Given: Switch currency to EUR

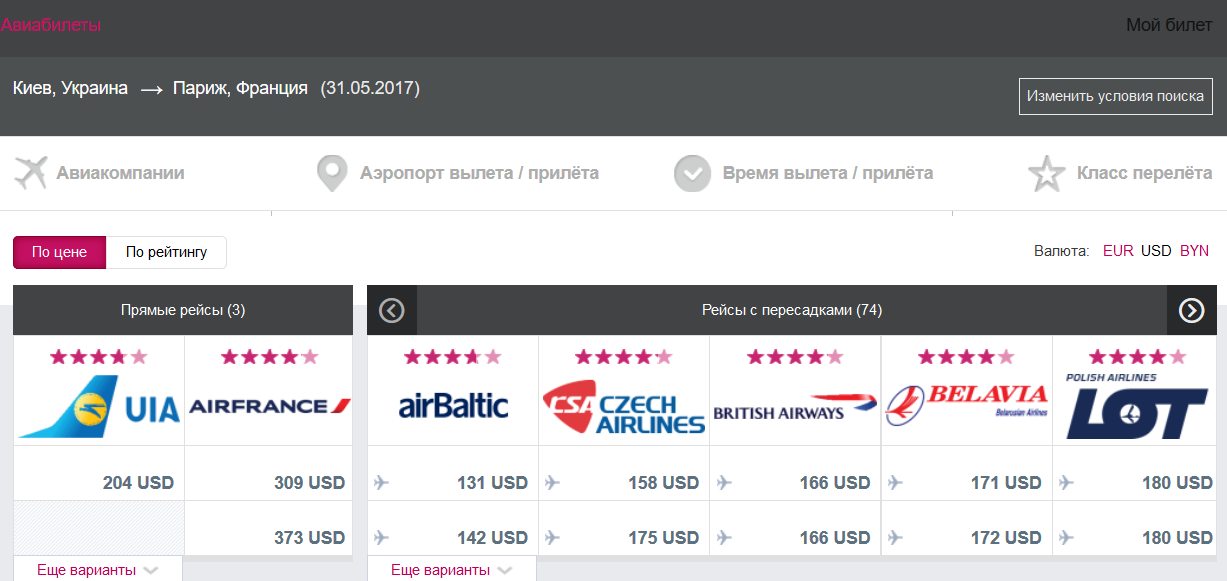Looking at the screenshot, I should pos(1118,251).
